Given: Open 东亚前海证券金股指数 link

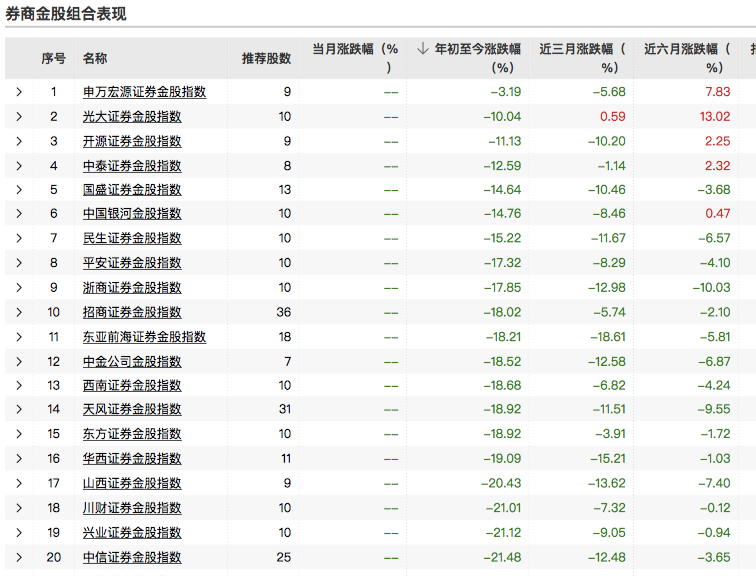Looking at the screenshot, I should [145, 337].
